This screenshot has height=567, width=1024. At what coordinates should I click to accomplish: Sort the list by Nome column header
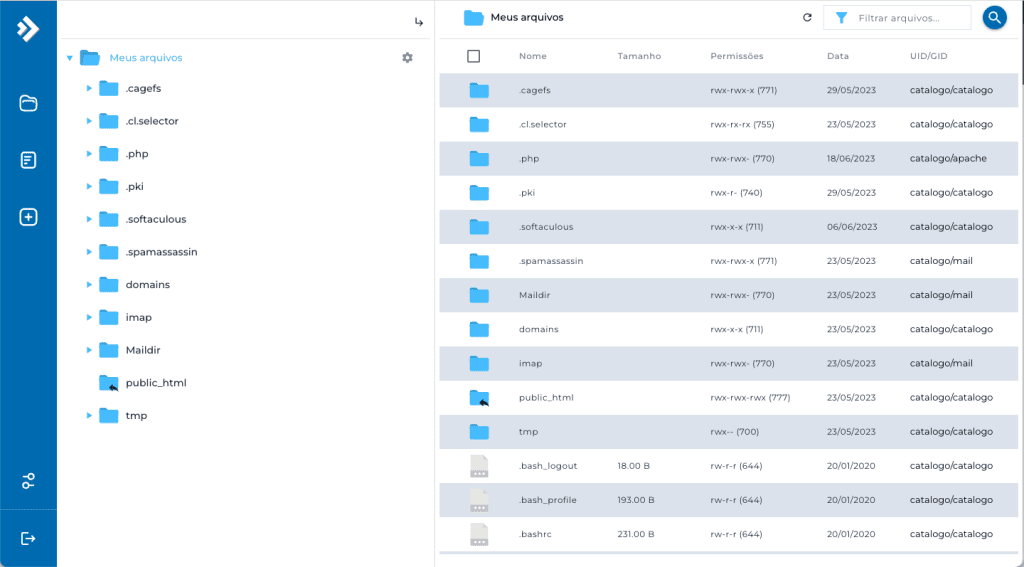(x=533, y=56)
